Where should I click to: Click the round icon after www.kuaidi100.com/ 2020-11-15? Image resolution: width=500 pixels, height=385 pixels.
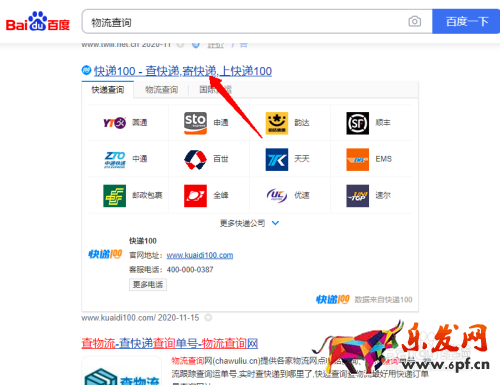208,318
